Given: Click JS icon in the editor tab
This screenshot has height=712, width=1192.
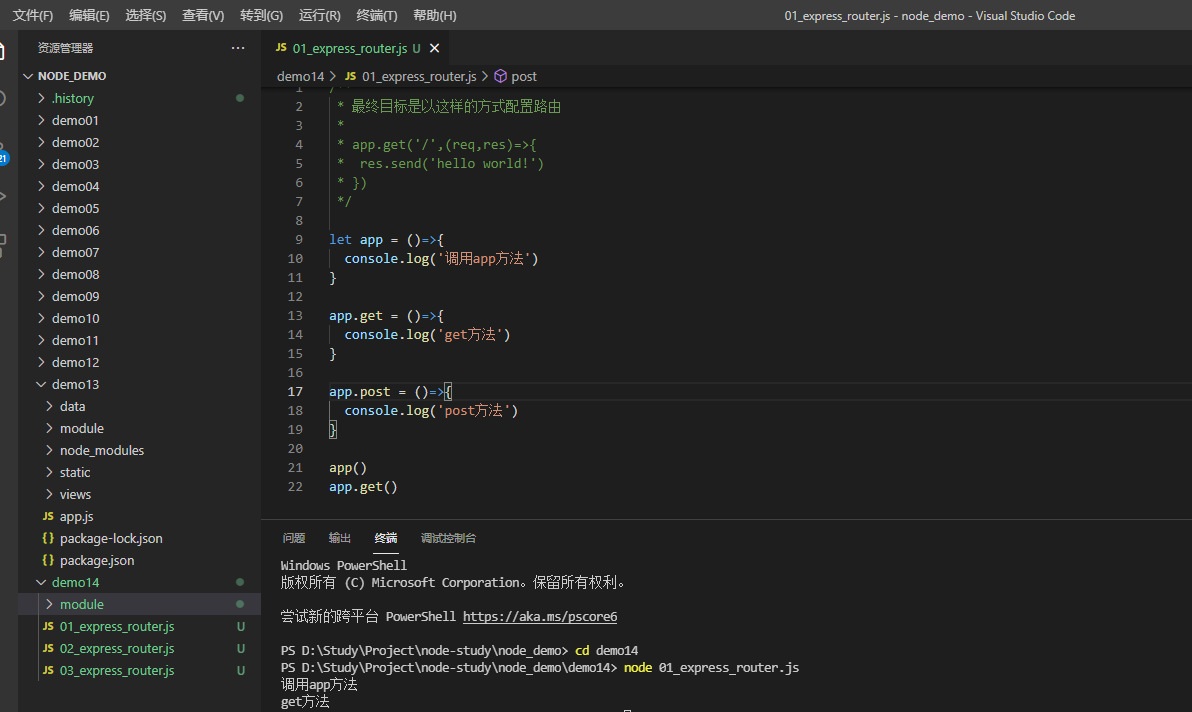Looking at the screenshot, I should (x=281, y=48).
